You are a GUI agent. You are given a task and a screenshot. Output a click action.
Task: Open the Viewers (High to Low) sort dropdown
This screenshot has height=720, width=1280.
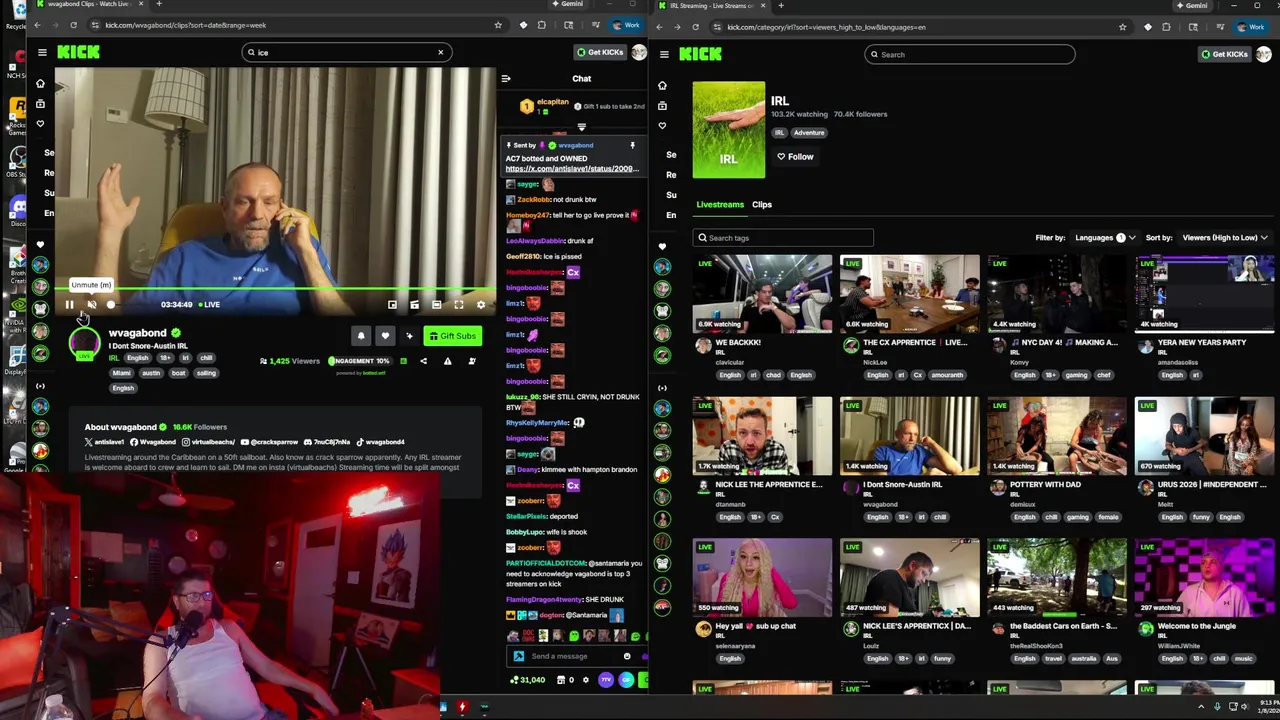(1224, 238)
